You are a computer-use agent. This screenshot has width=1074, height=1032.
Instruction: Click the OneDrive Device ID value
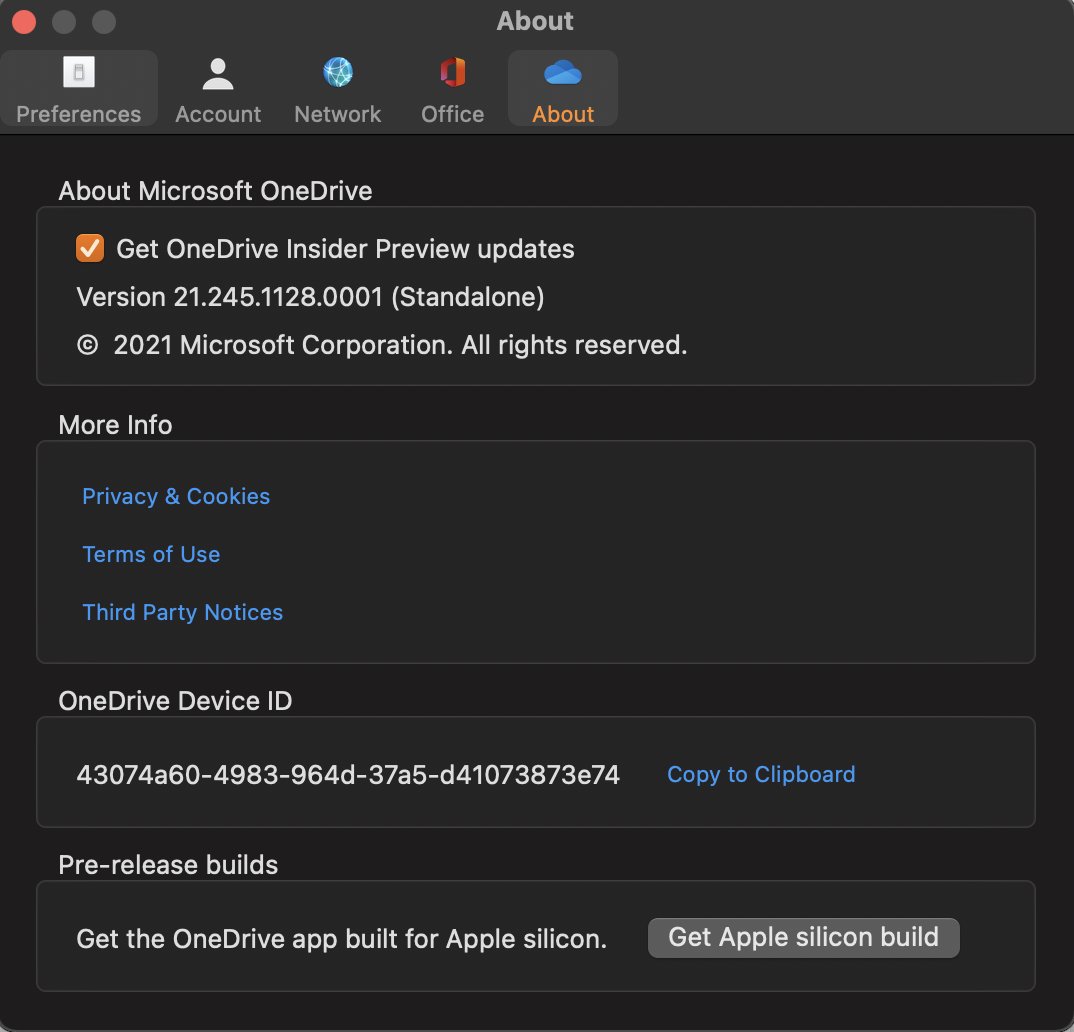pos(348,775)
